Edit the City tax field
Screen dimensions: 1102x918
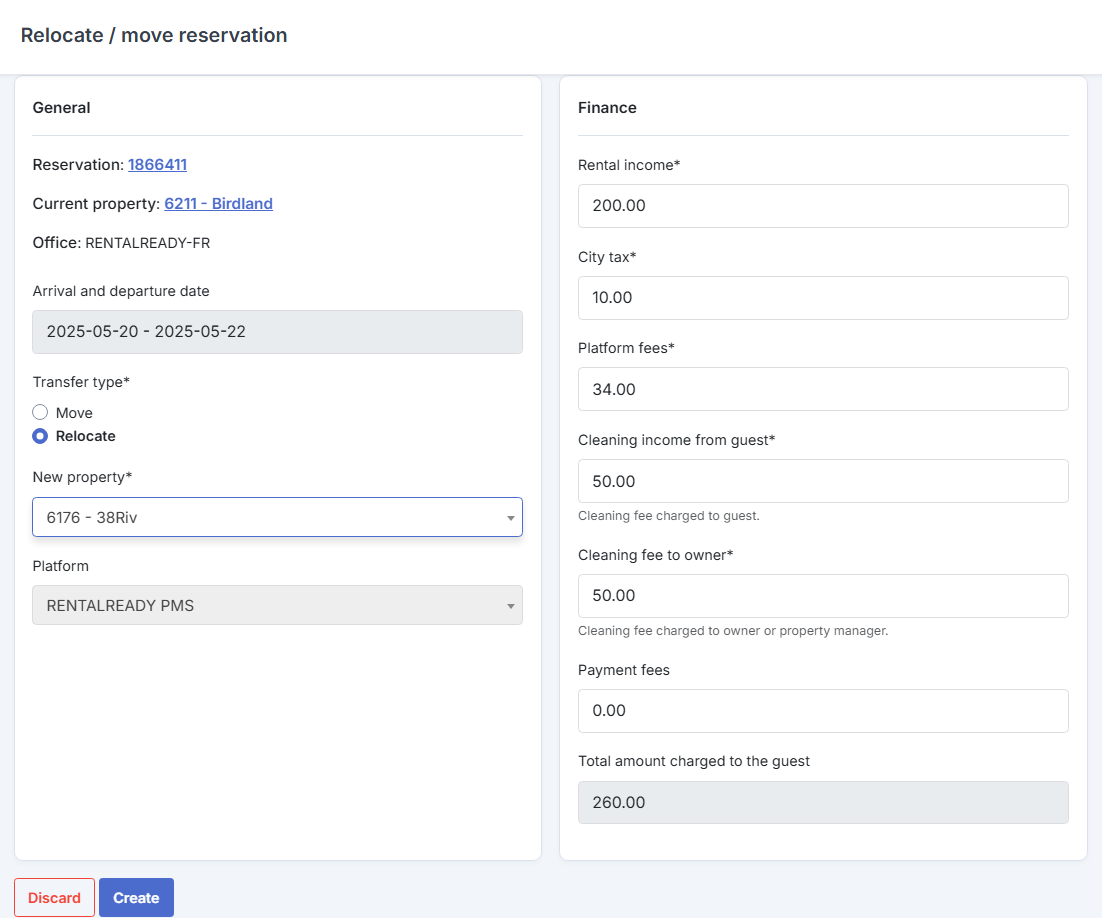(823, 298)
